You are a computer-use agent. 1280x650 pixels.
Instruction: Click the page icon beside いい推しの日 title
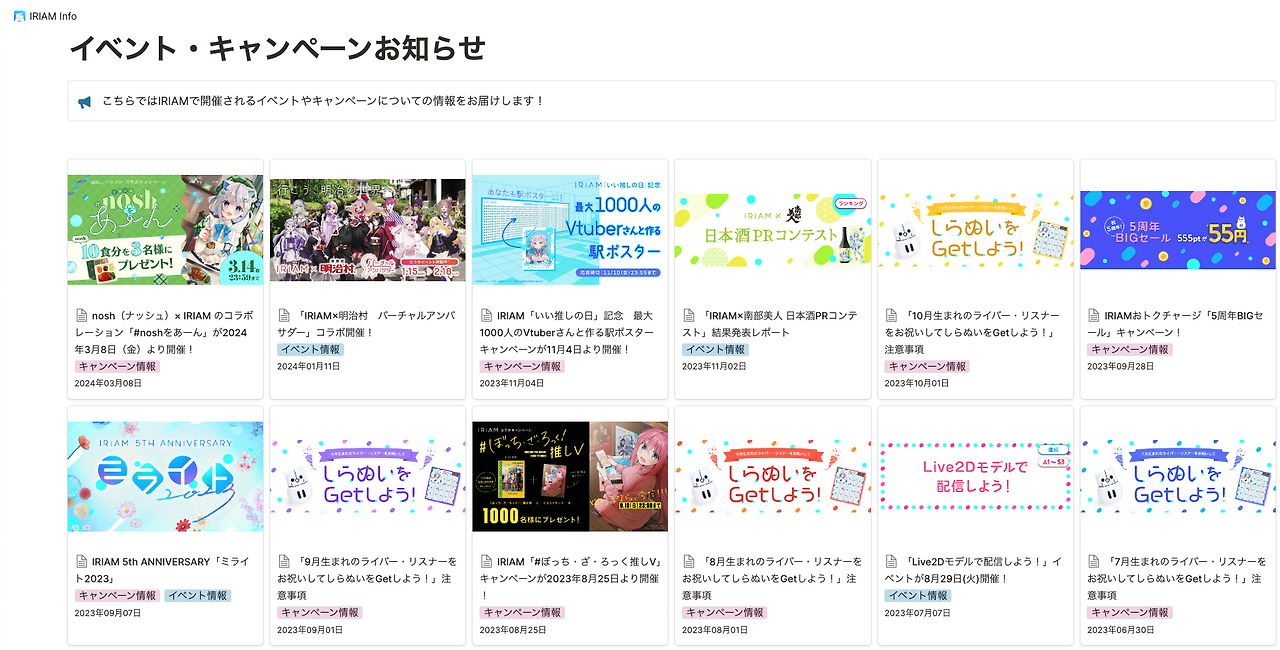click(x=487, y=315)
